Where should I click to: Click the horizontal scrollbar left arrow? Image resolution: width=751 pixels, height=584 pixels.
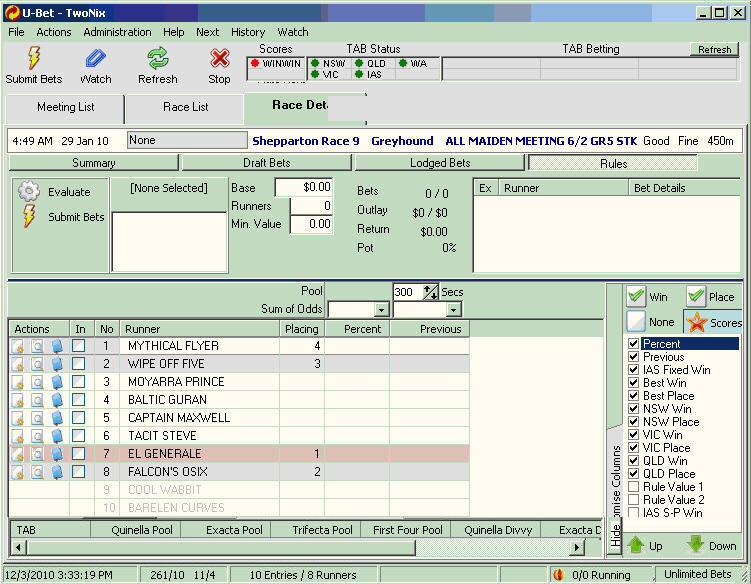(18, 547)
